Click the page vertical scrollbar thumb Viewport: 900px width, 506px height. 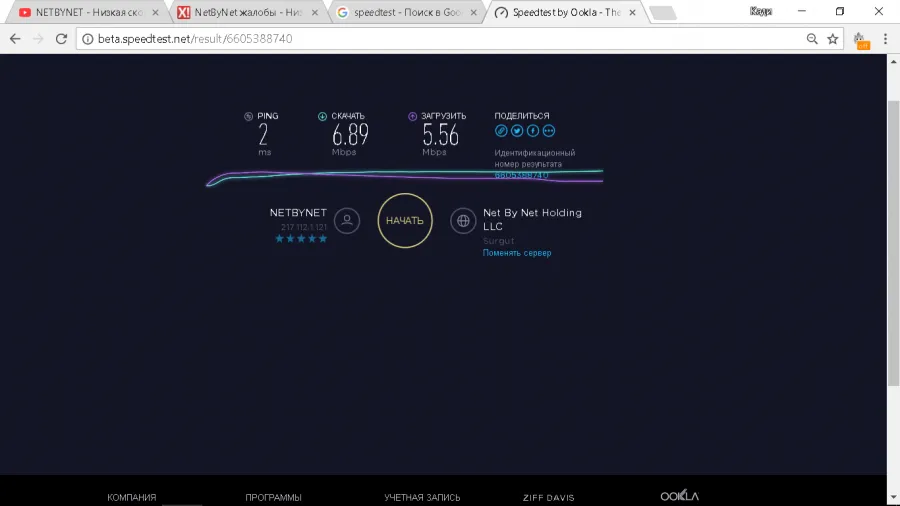(x=894, y=243)
